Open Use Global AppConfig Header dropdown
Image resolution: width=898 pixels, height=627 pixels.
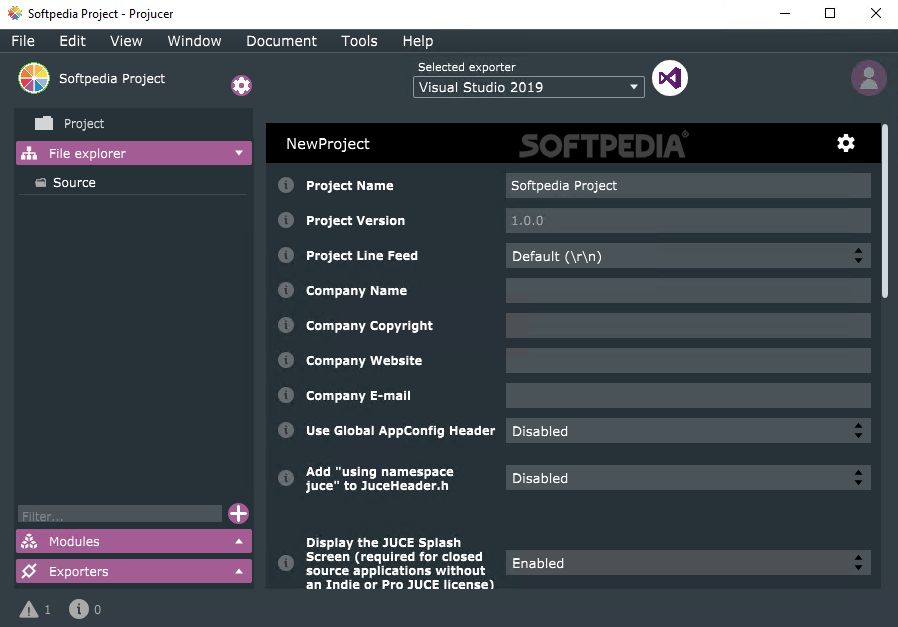click(x=688, y=431)
